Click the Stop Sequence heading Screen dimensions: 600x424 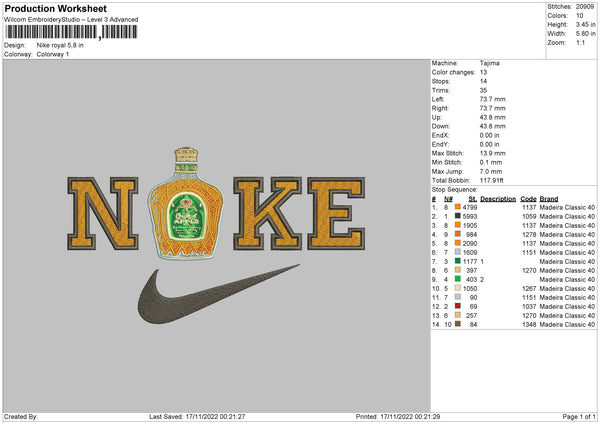coord(454,187)
